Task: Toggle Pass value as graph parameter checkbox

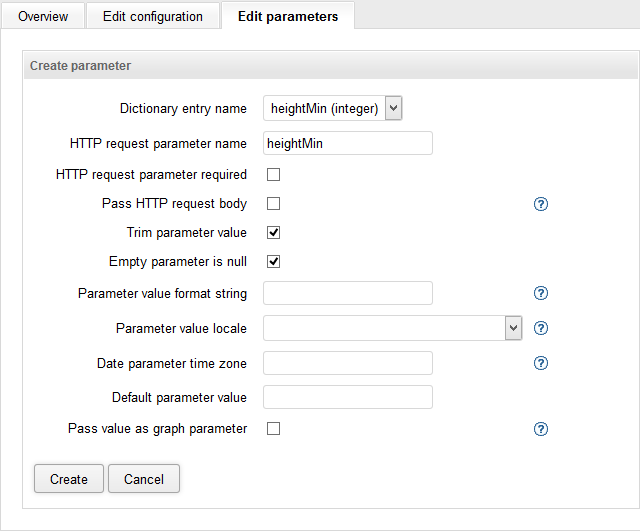Action: point(273,429)
